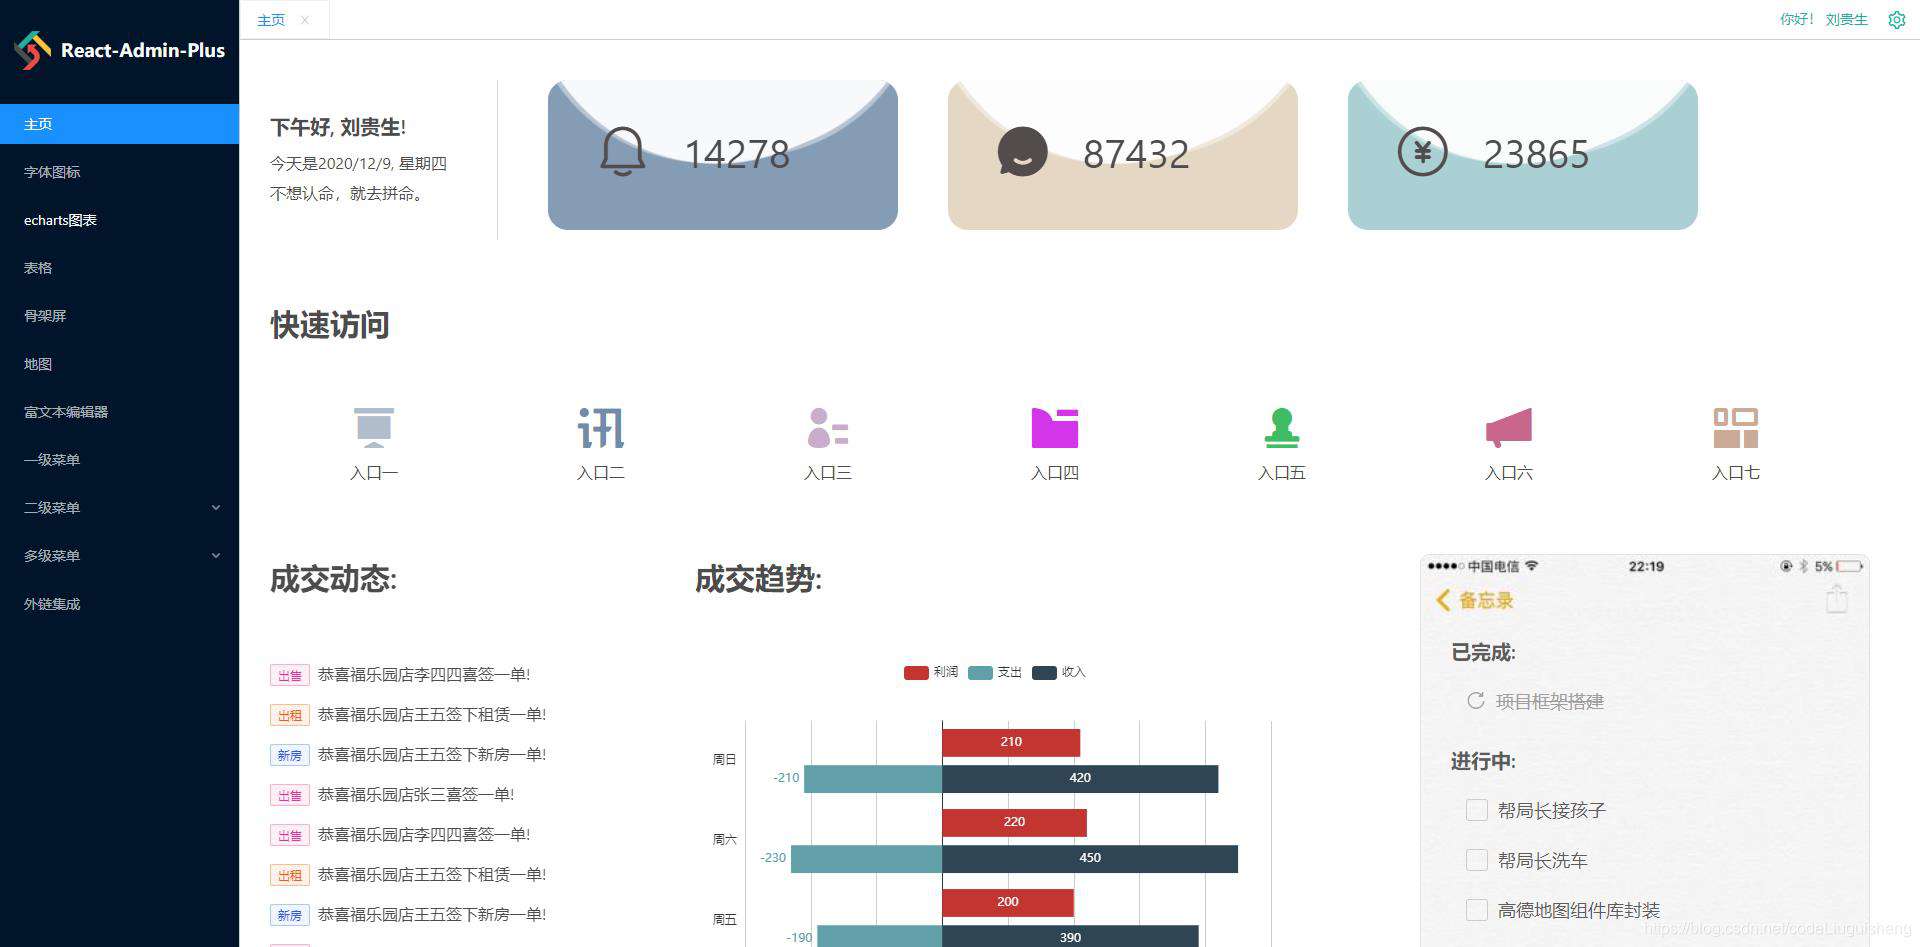Close the 主页 tab
Viewport: 1920px width, 947px height.
click(305, 20)
